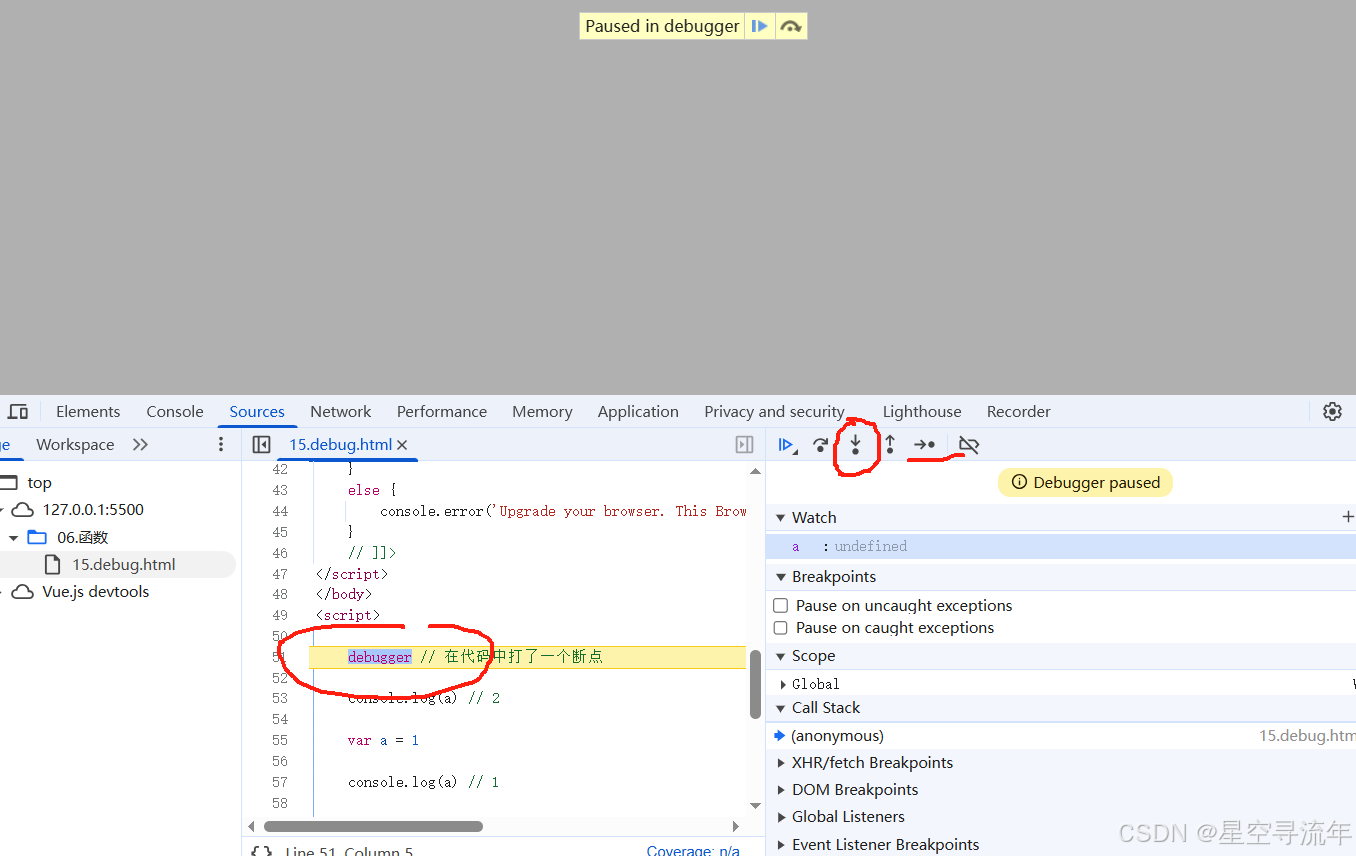Switch to the Console tab
The height and width of the screenshot is (856, 1356).
point(175,412)
